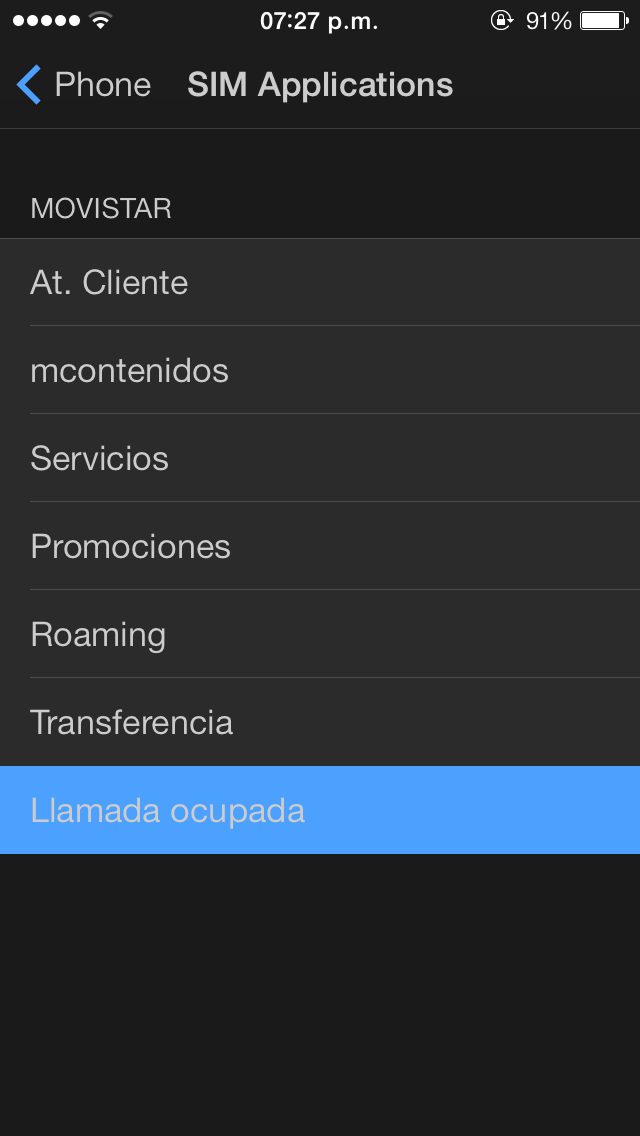Tap the rotation lock status icon
The image size is (640, 1136).
pyautogui.click(x=501, y=21)
